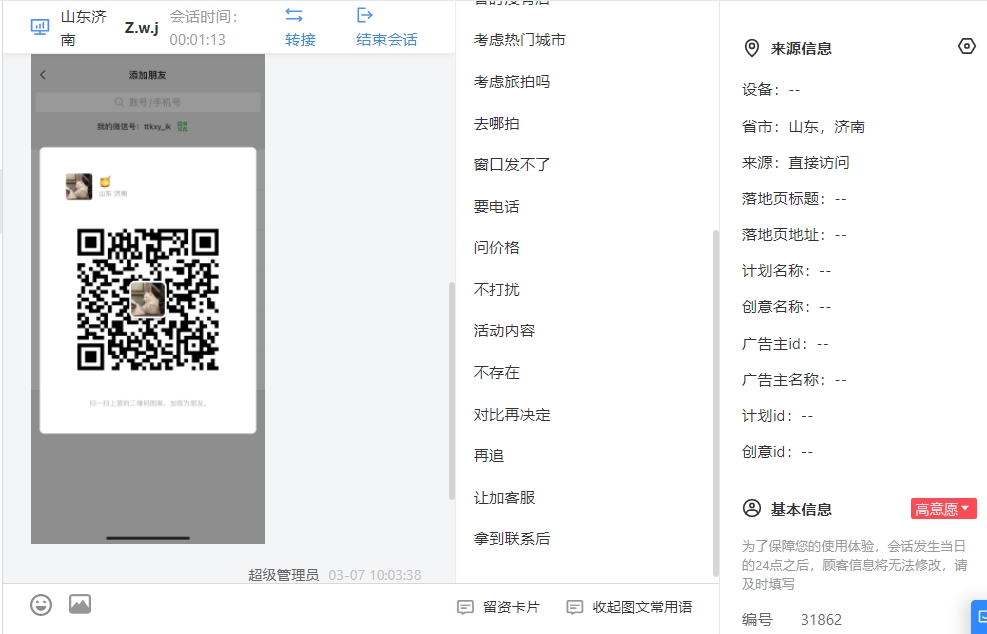
Task: Click the 收起图文常用语 message icon
Action: tap(575, 608)
